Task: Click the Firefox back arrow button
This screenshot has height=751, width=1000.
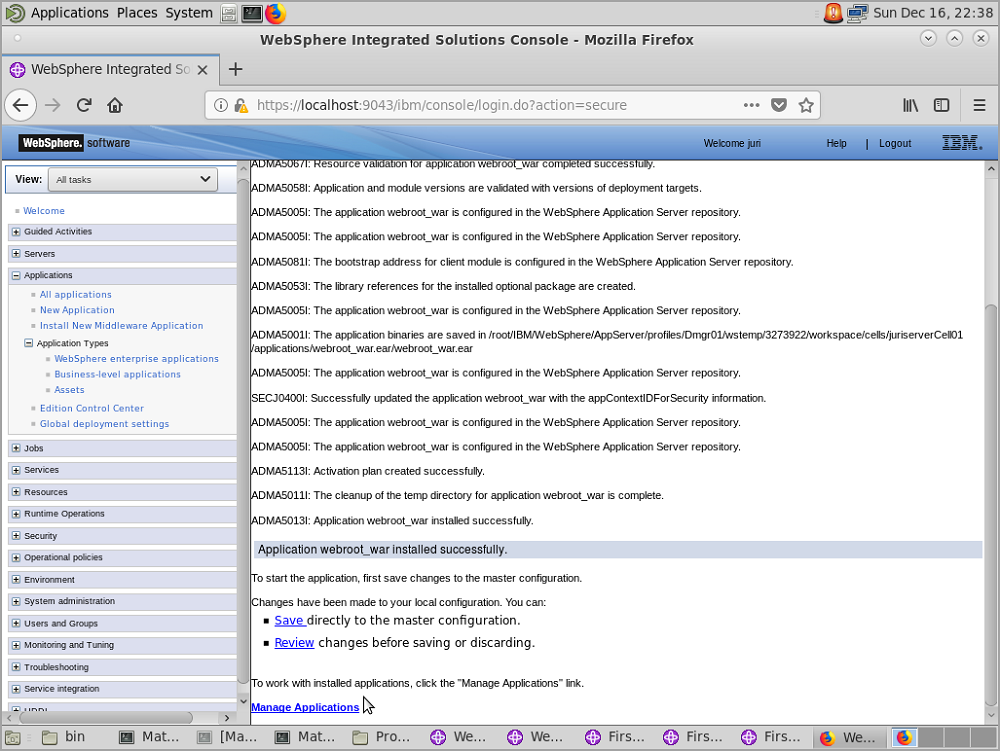Action: pyautogui.click(x=21, y=105)
